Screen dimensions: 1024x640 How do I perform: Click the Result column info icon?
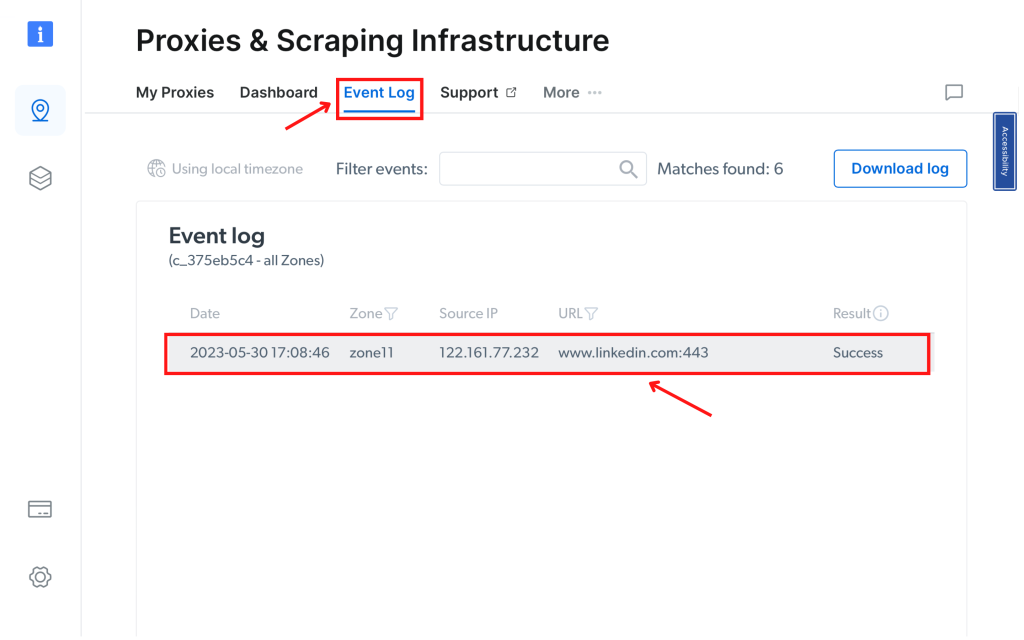click(880, 313)
